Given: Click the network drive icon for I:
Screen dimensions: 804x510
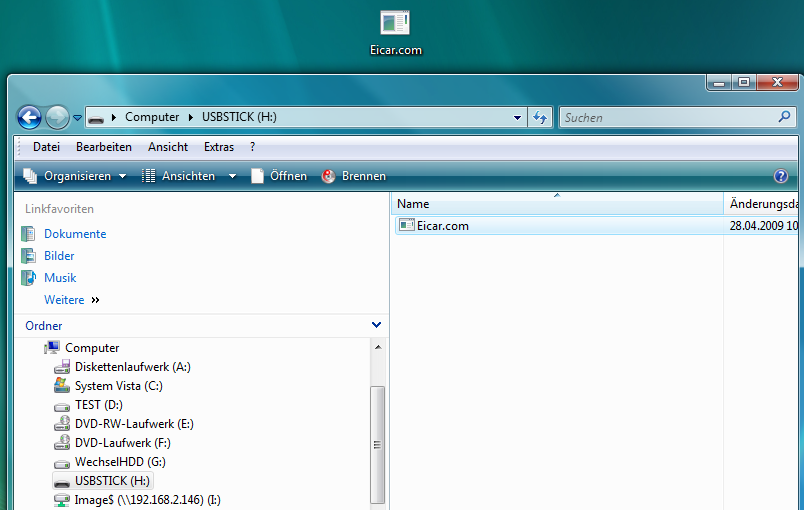Looking at the screenshot, I should 62,500.
